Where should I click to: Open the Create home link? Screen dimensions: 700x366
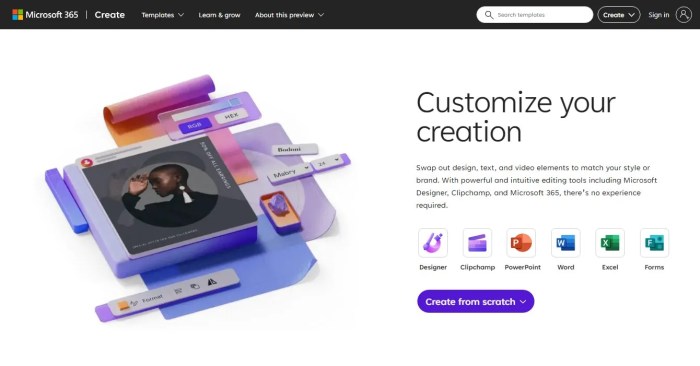(109, 15)
